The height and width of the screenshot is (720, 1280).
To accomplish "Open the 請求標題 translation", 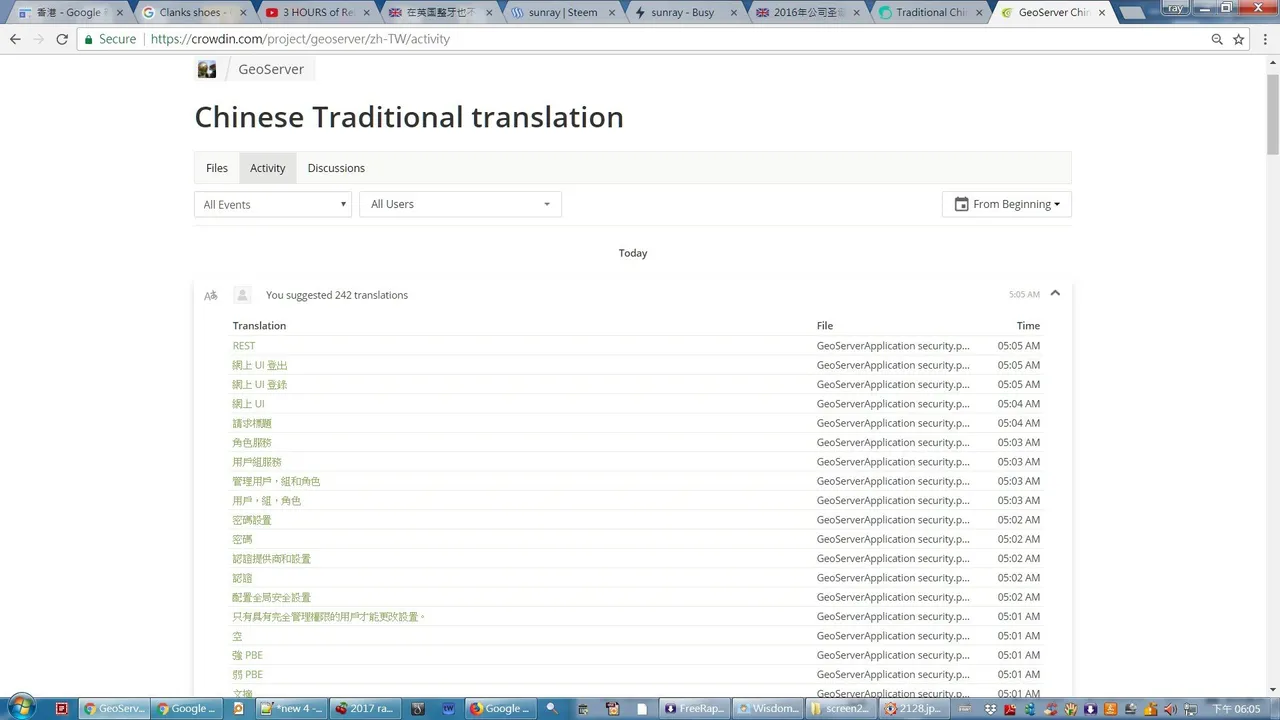I will (252, 423).
